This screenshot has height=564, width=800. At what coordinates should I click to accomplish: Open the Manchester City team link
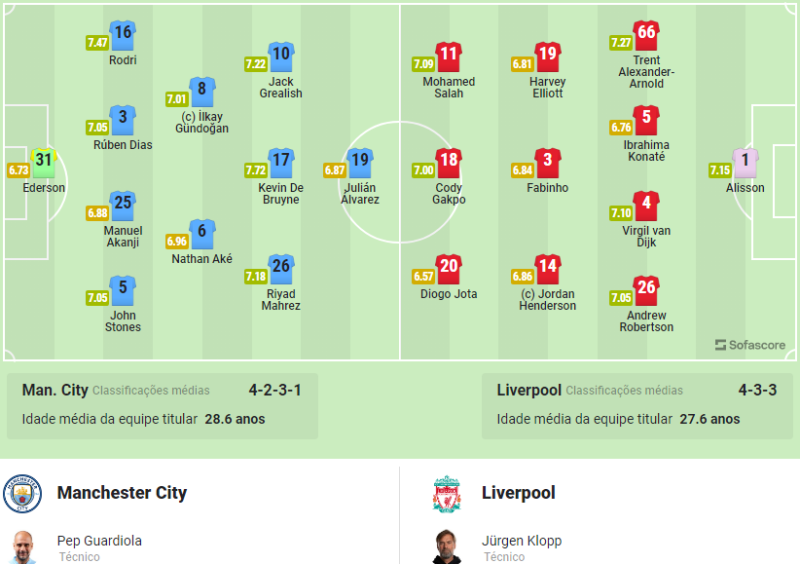122,493
